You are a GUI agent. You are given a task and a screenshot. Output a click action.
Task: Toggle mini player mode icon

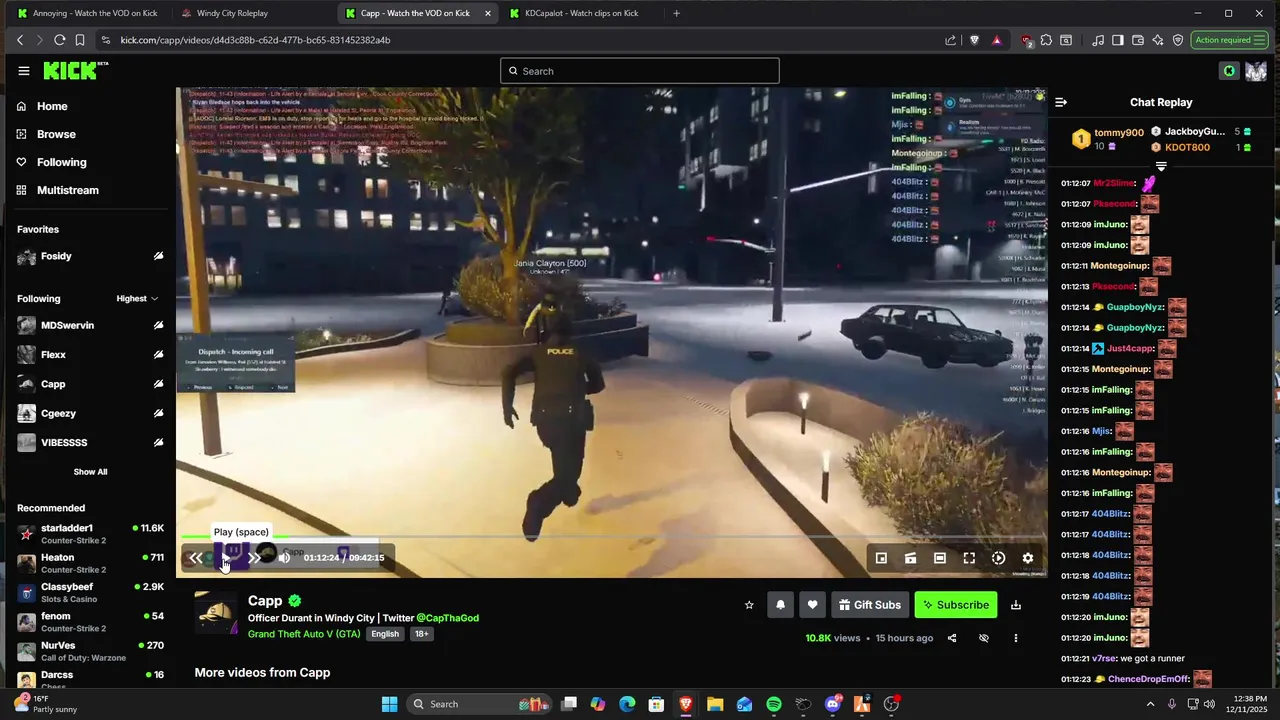pos(881,558)
